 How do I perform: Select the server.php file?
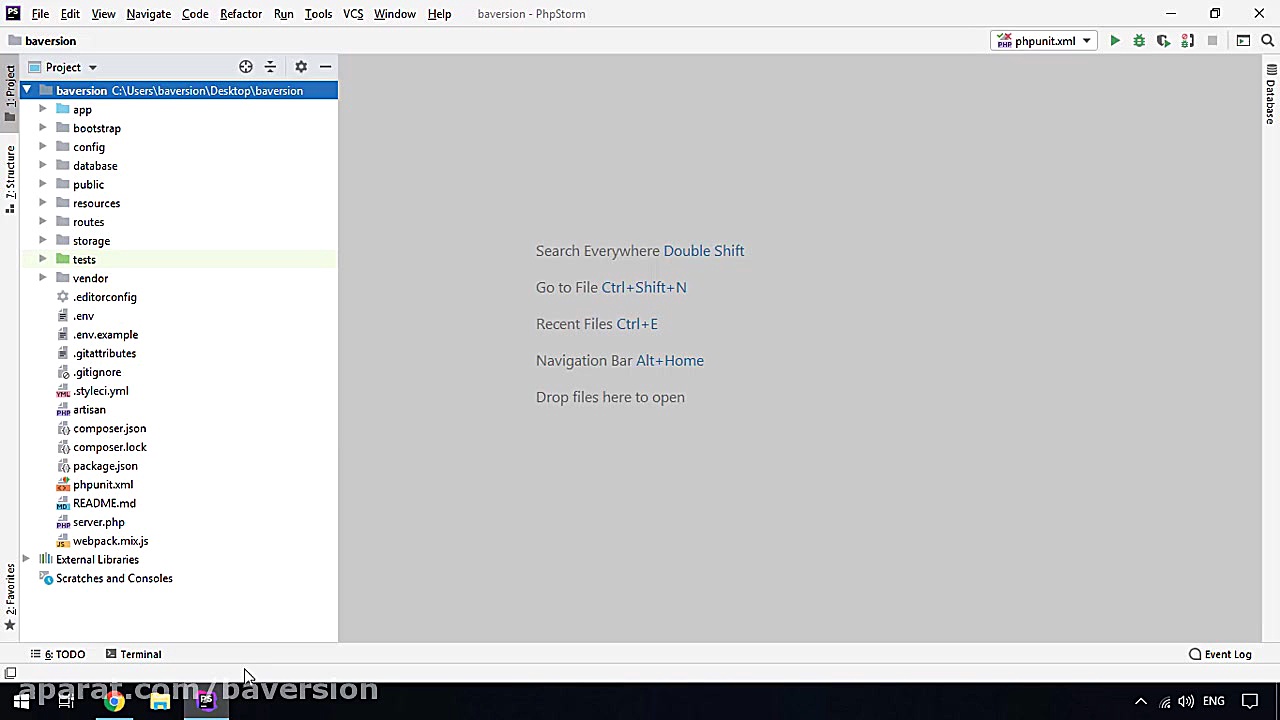coord(98,522)
